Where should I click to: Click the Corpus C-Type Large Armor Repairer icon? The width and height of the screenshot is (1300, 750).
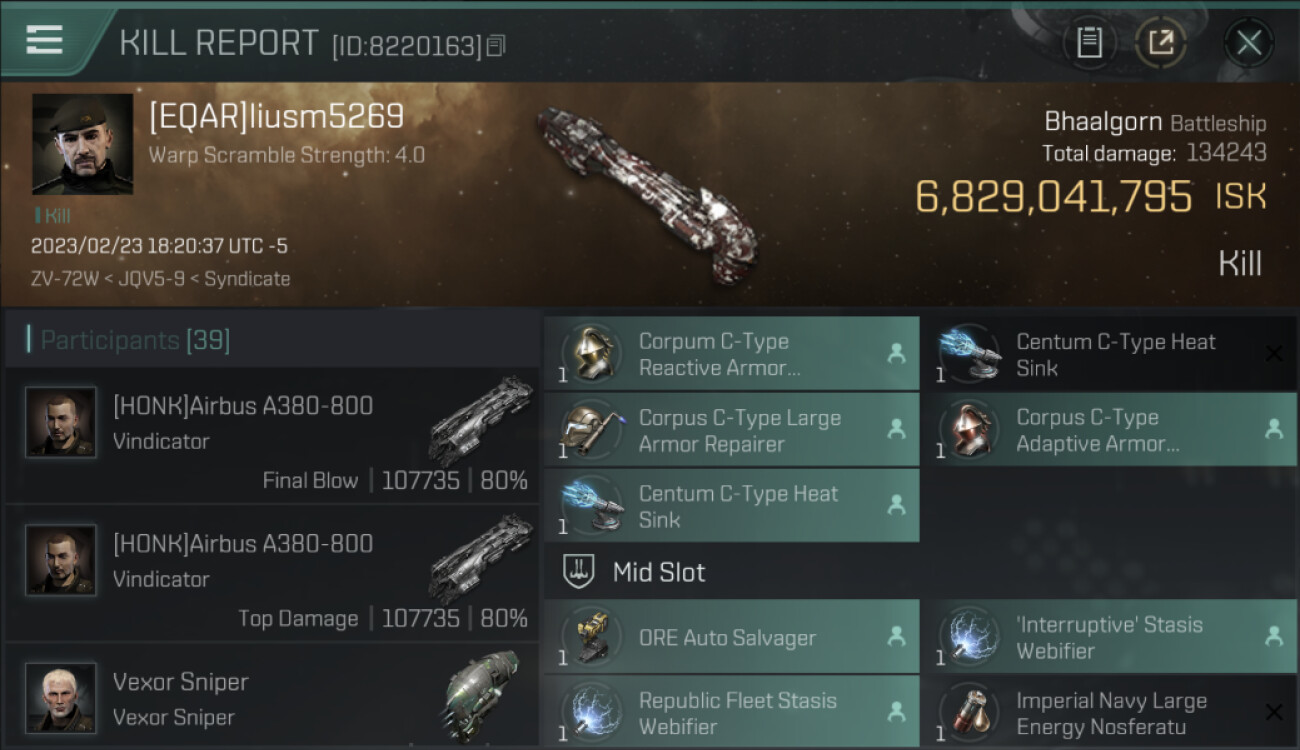(x=592, y=430)
